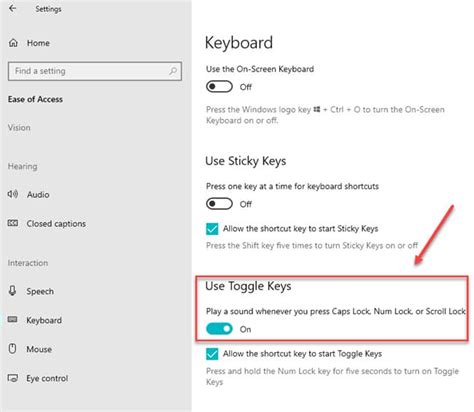Open the Home settings page
Viewport: 474px width, 412px height.
(x=38, y=43)
